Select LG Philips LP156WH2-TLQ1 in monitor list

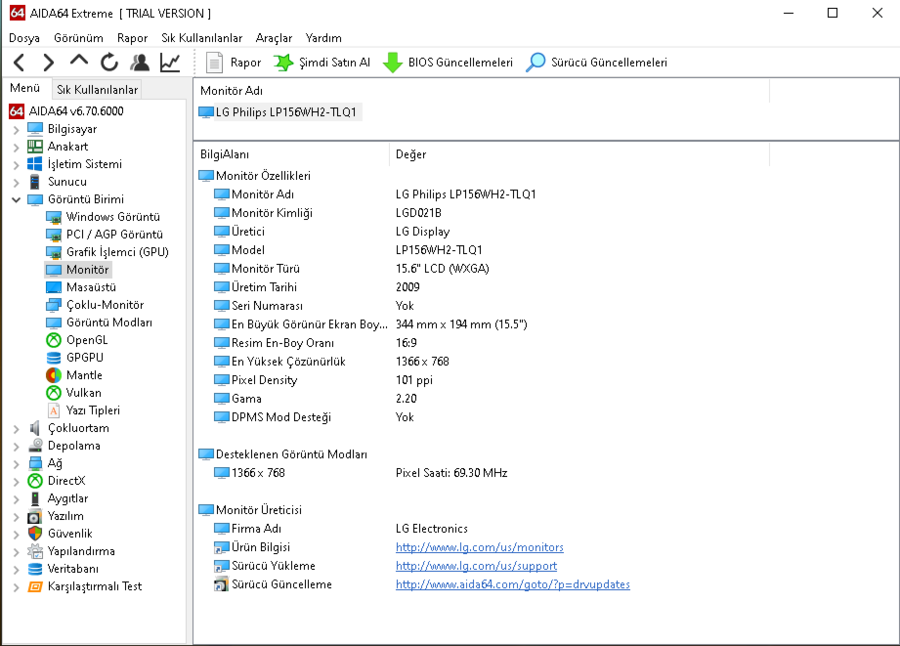pos(280,112)
